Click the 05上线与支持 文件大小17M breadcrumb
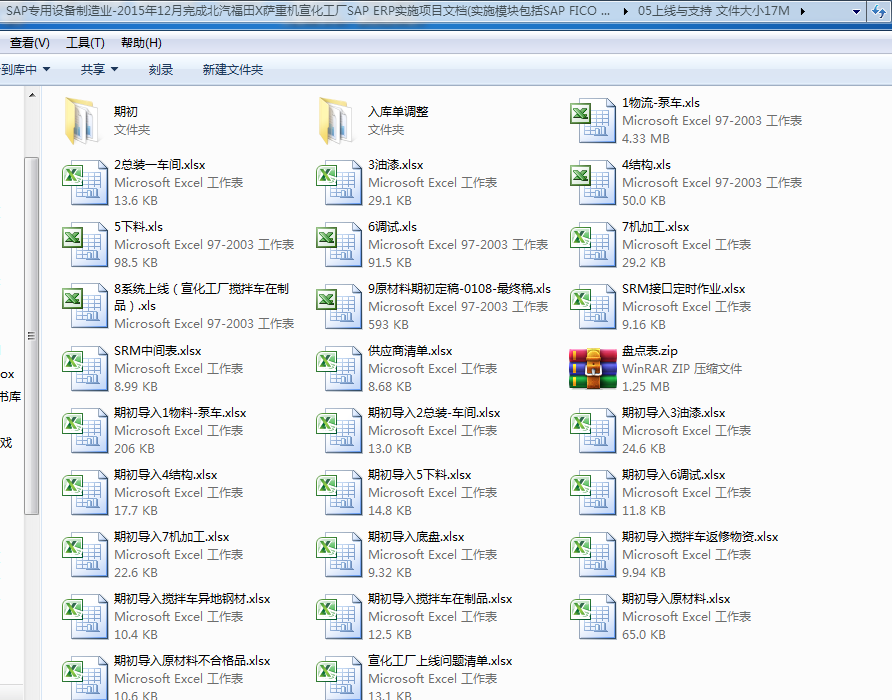This screenshot has height=700, width=892. point(713,11)
